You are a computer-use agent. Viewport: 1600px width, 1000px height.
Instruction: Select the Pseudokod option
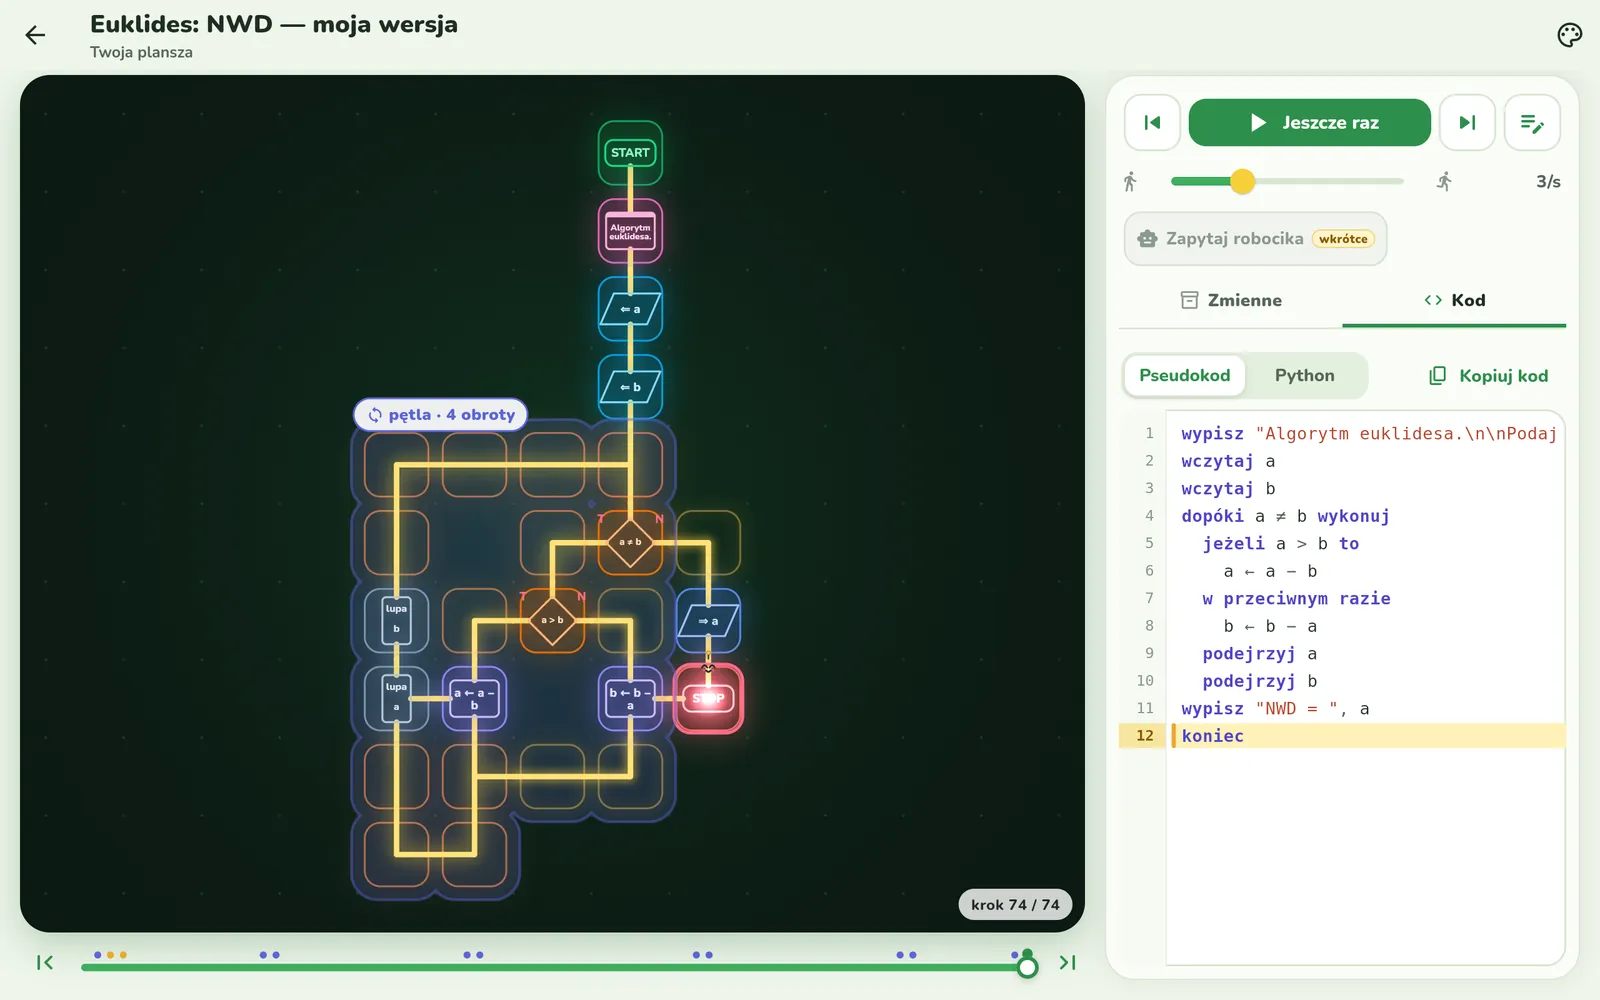click(1185, 376)
